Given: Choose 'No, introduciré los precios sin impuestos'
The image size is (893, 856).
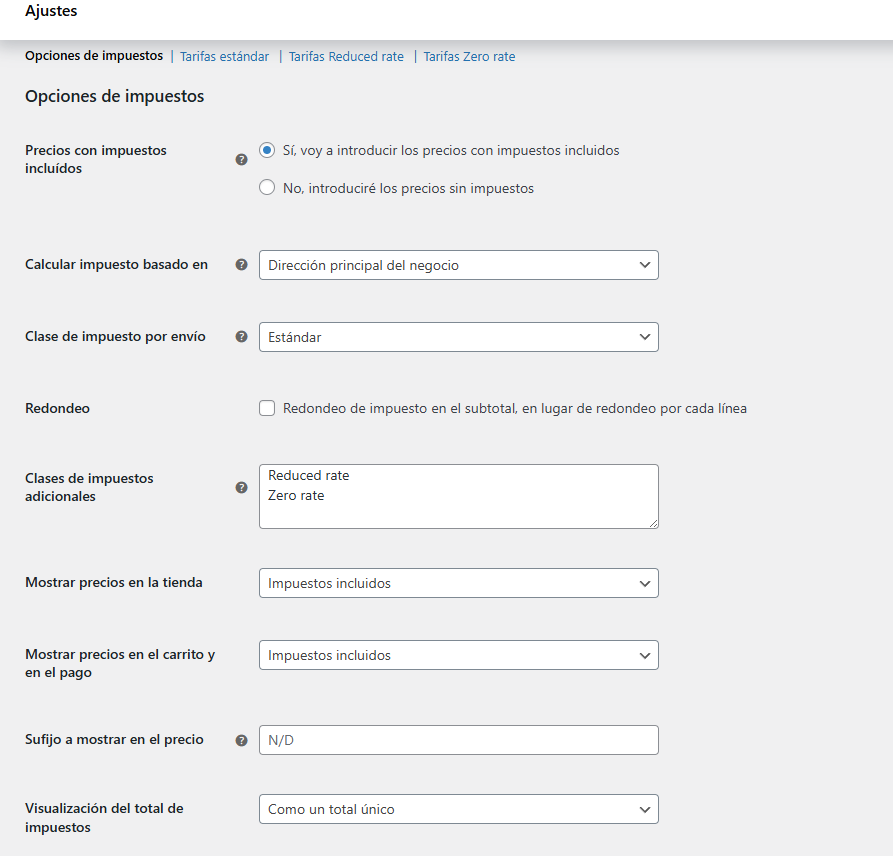Looking at the screenshot, I should (267, 188).
